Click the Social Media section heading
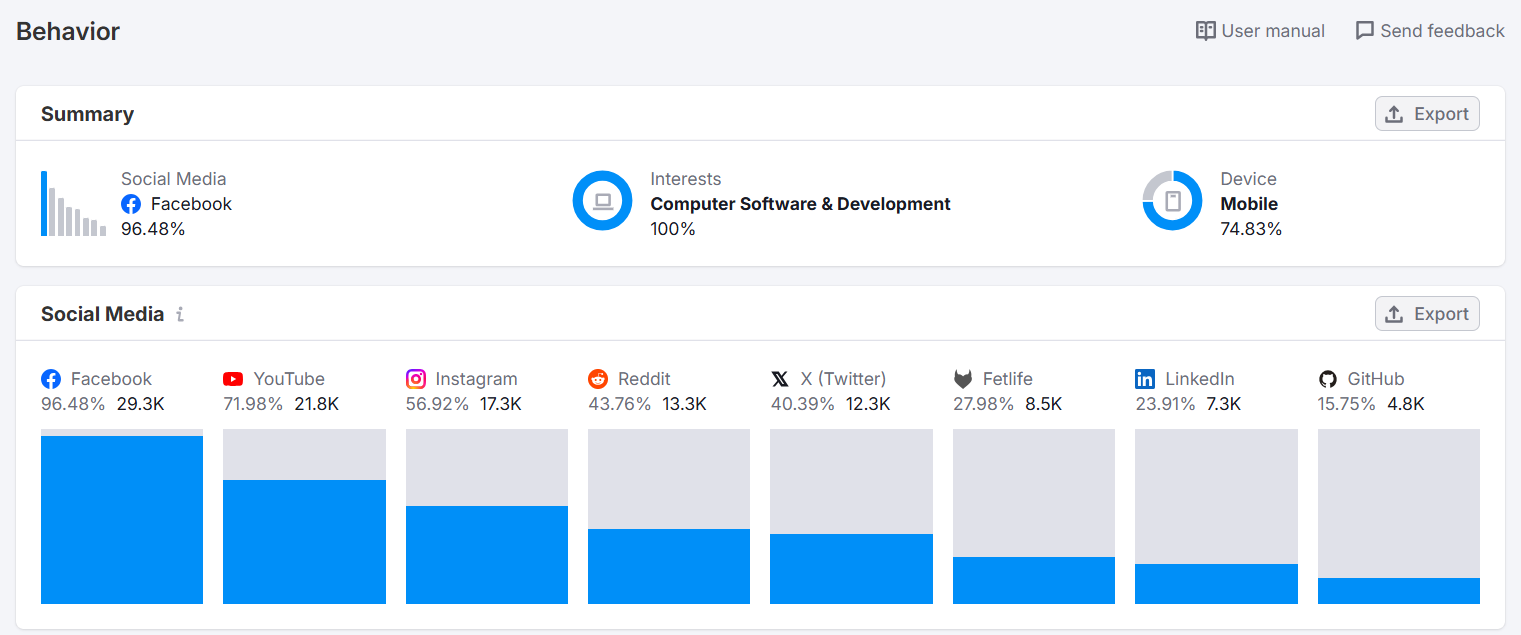1521x635 pixels. 102,314
